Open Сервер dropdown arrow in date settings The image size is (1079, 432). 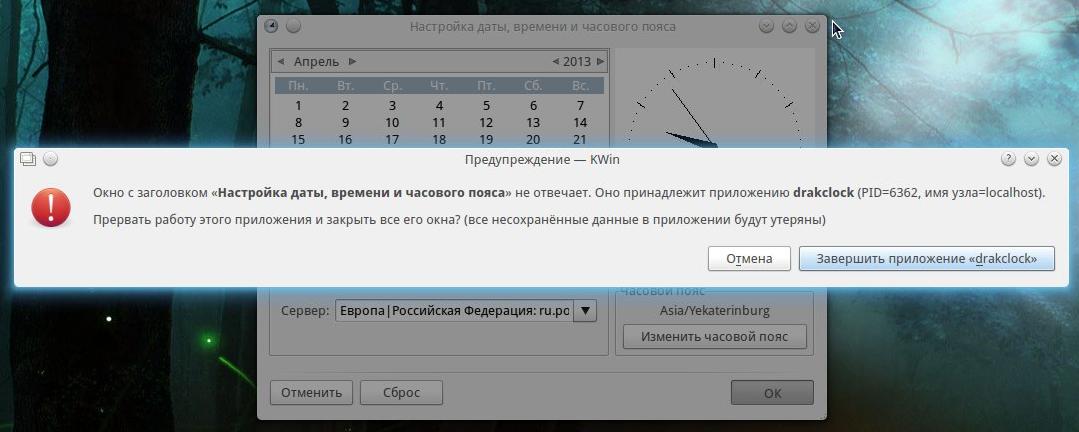tap(585, 310)
